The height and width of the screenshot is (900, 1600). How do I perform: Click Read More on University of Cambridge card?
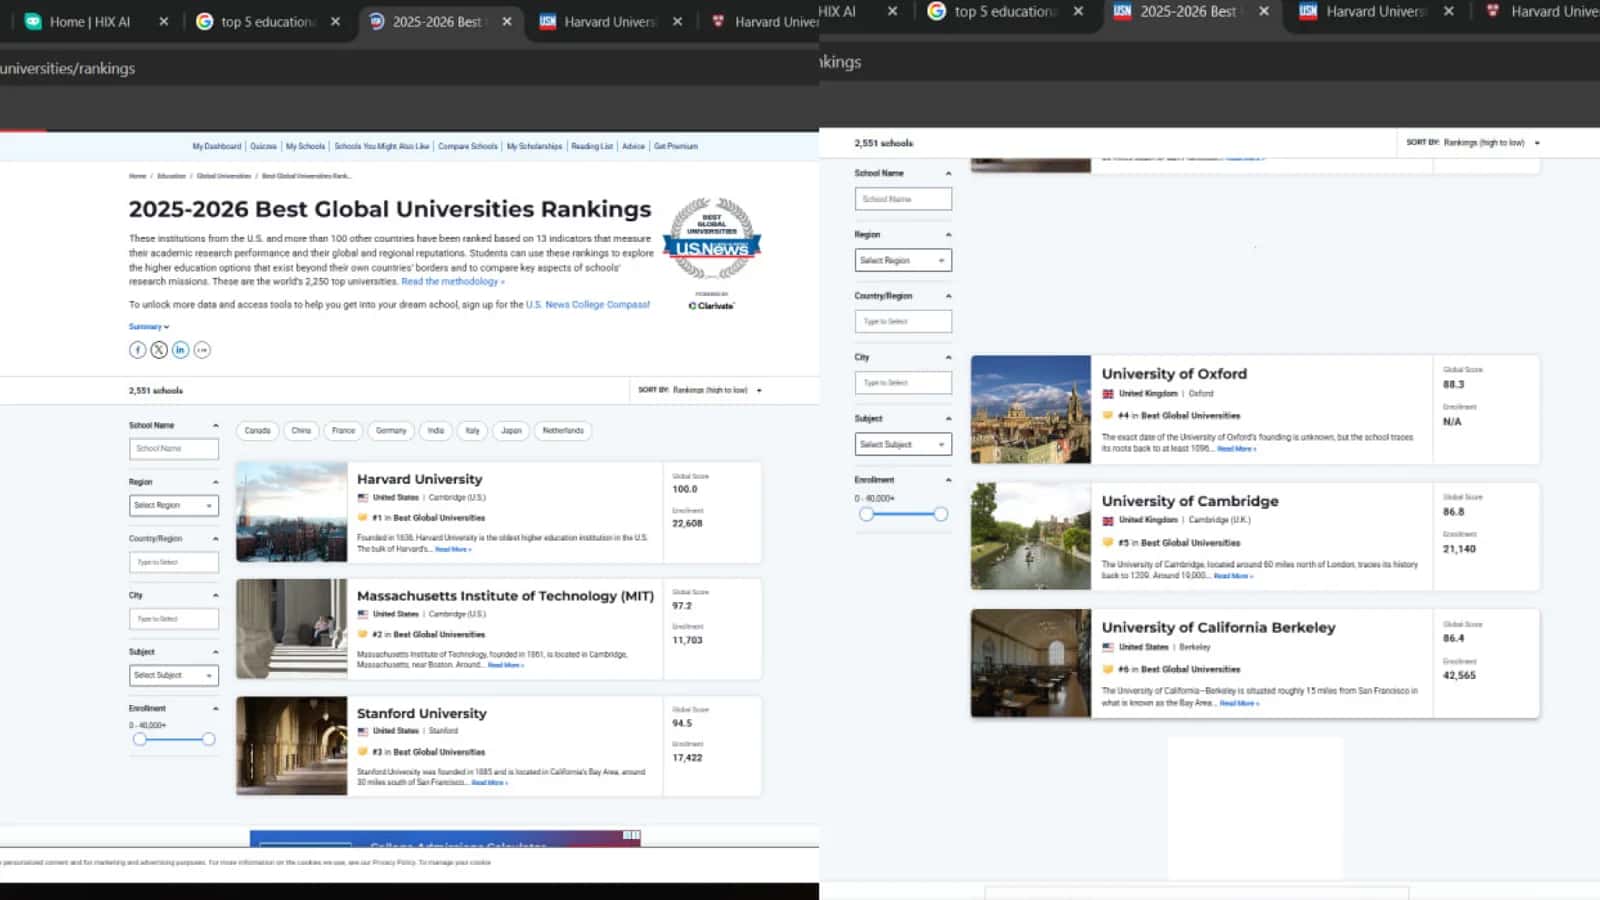[x=1233, y=576]
